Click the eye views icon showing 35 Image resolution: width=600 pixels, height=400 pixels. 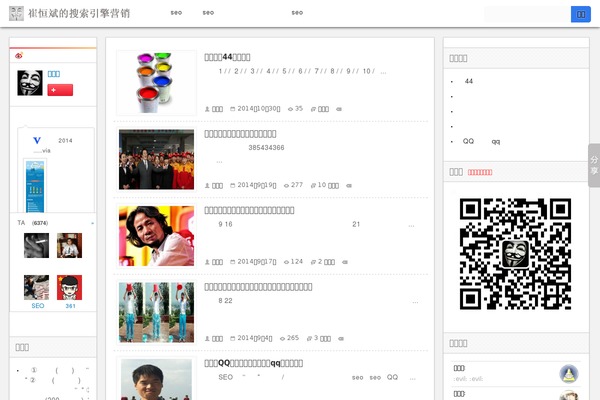[x=290, y=109]
